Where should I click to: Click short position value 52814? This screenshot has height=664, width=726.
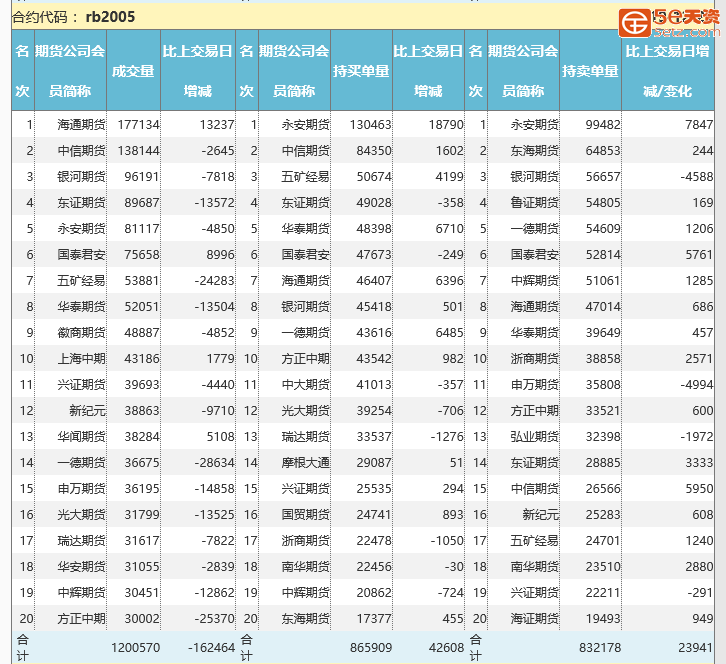(x=603, y=254)
